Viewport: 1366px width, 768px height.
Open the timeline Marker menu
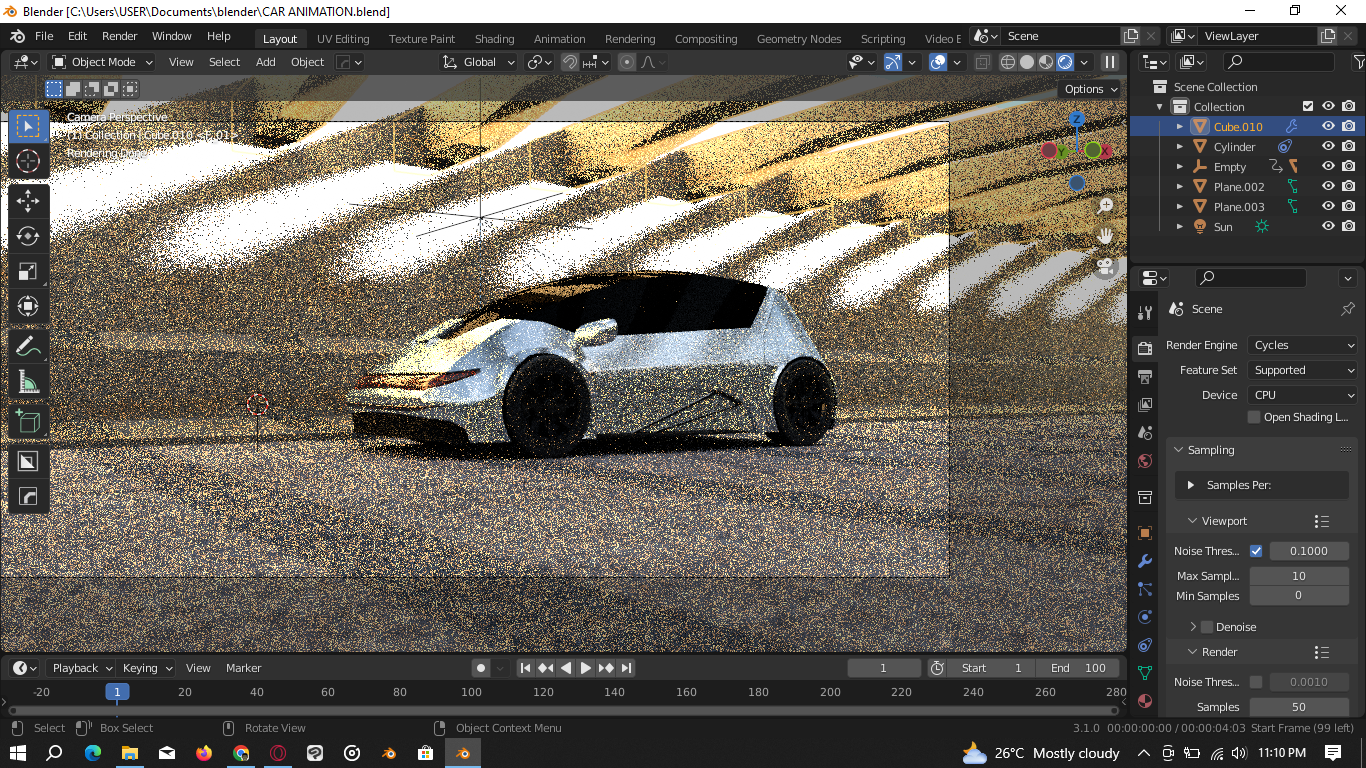(243, 668)
